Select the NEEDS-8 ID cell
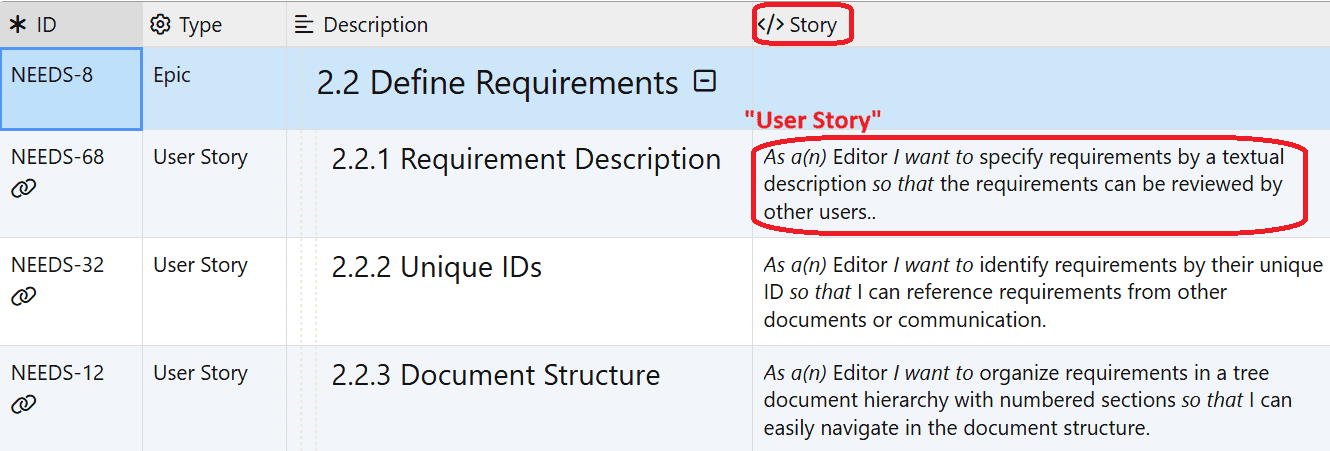 [71, 88]
